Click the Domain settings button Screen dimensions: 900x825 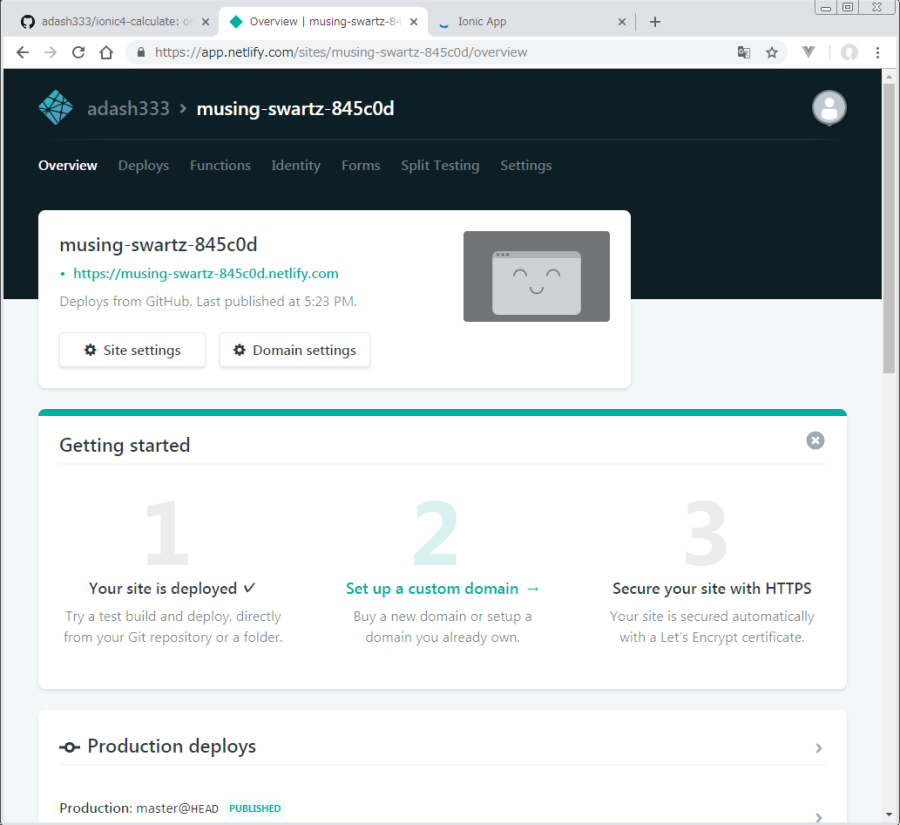coord(294,350)
